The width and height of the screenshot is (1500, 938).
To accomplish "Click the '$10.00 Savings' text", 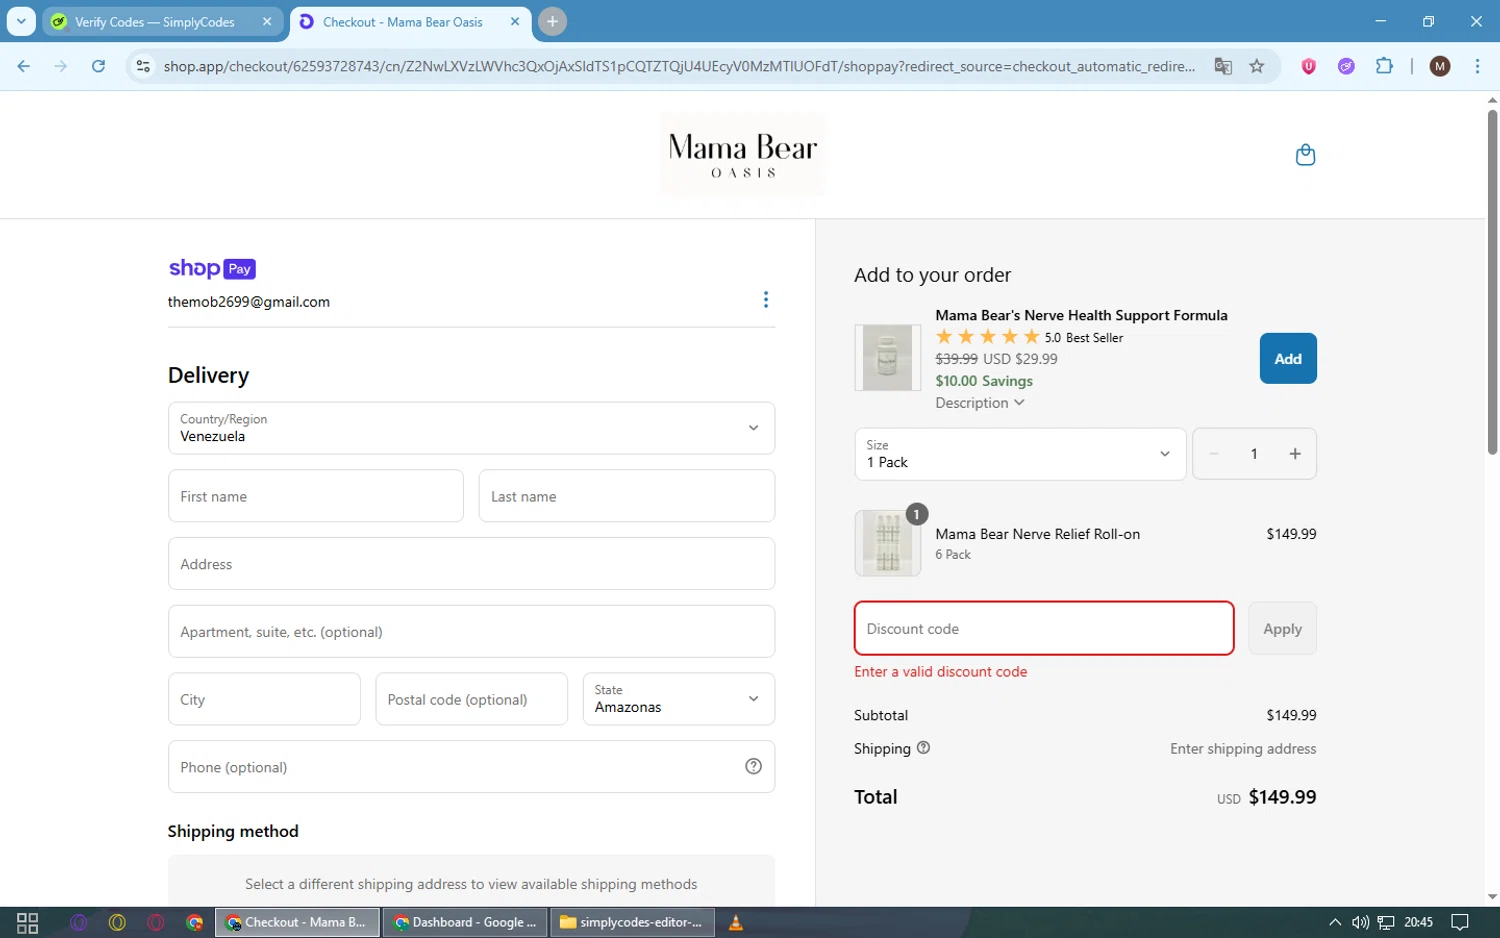I will click(x=984, y=381).
